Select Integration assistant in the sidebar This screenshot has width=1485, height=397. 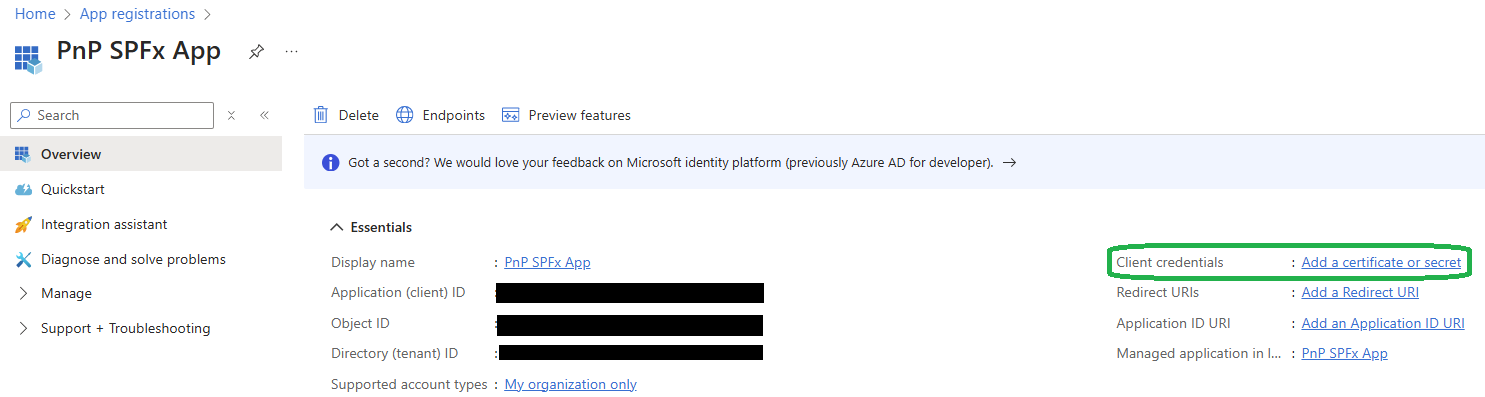(104, 224)
